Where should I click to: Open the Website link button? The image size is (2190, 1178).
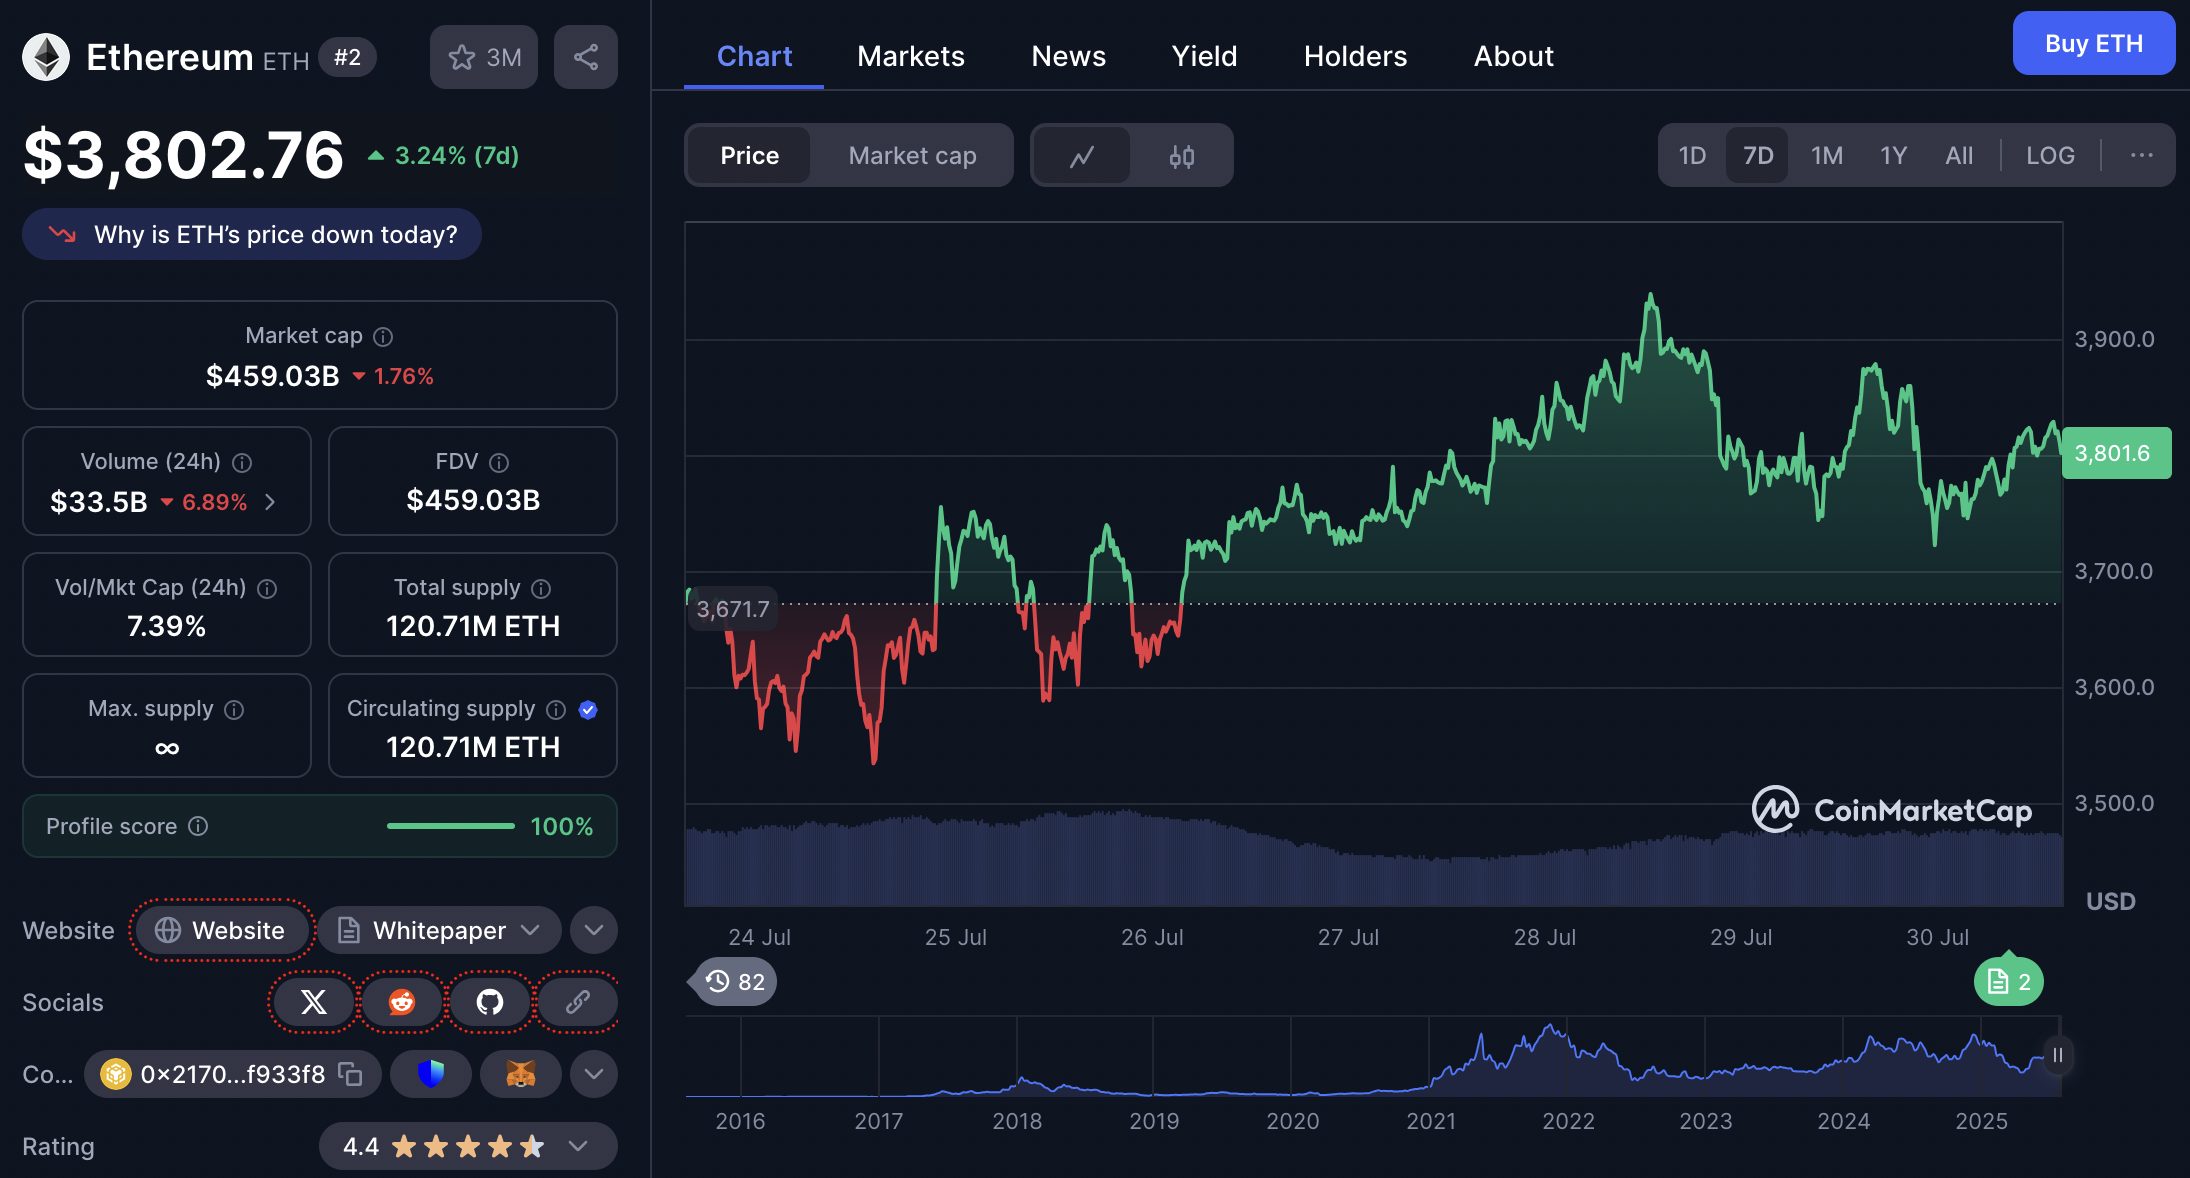[221, 930]
